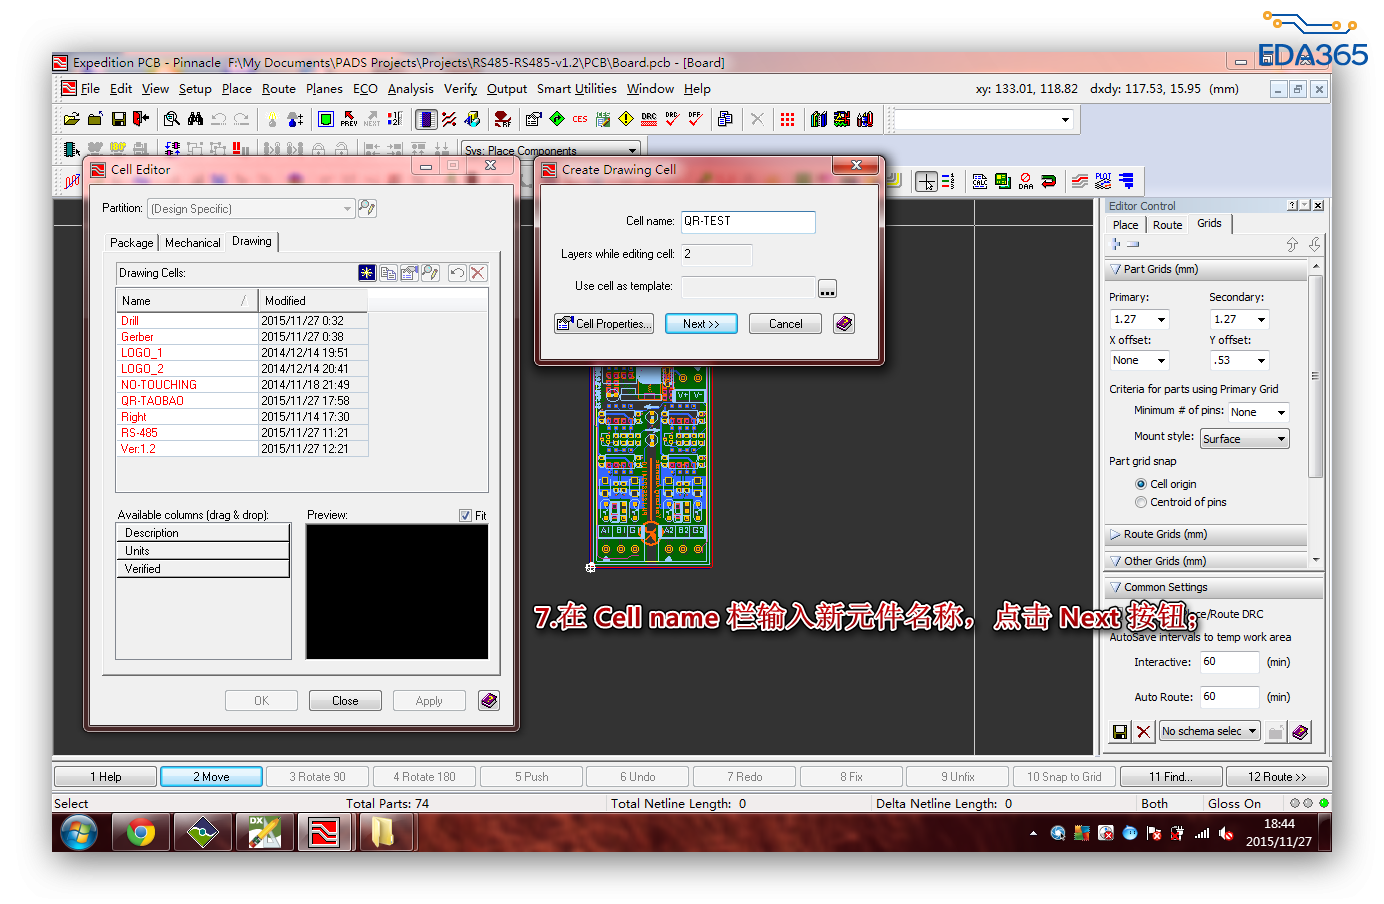This screenshot has width=1384, height=904.
Task: Switch to the Mechanical tab
Action: click(x=192, y=243)
